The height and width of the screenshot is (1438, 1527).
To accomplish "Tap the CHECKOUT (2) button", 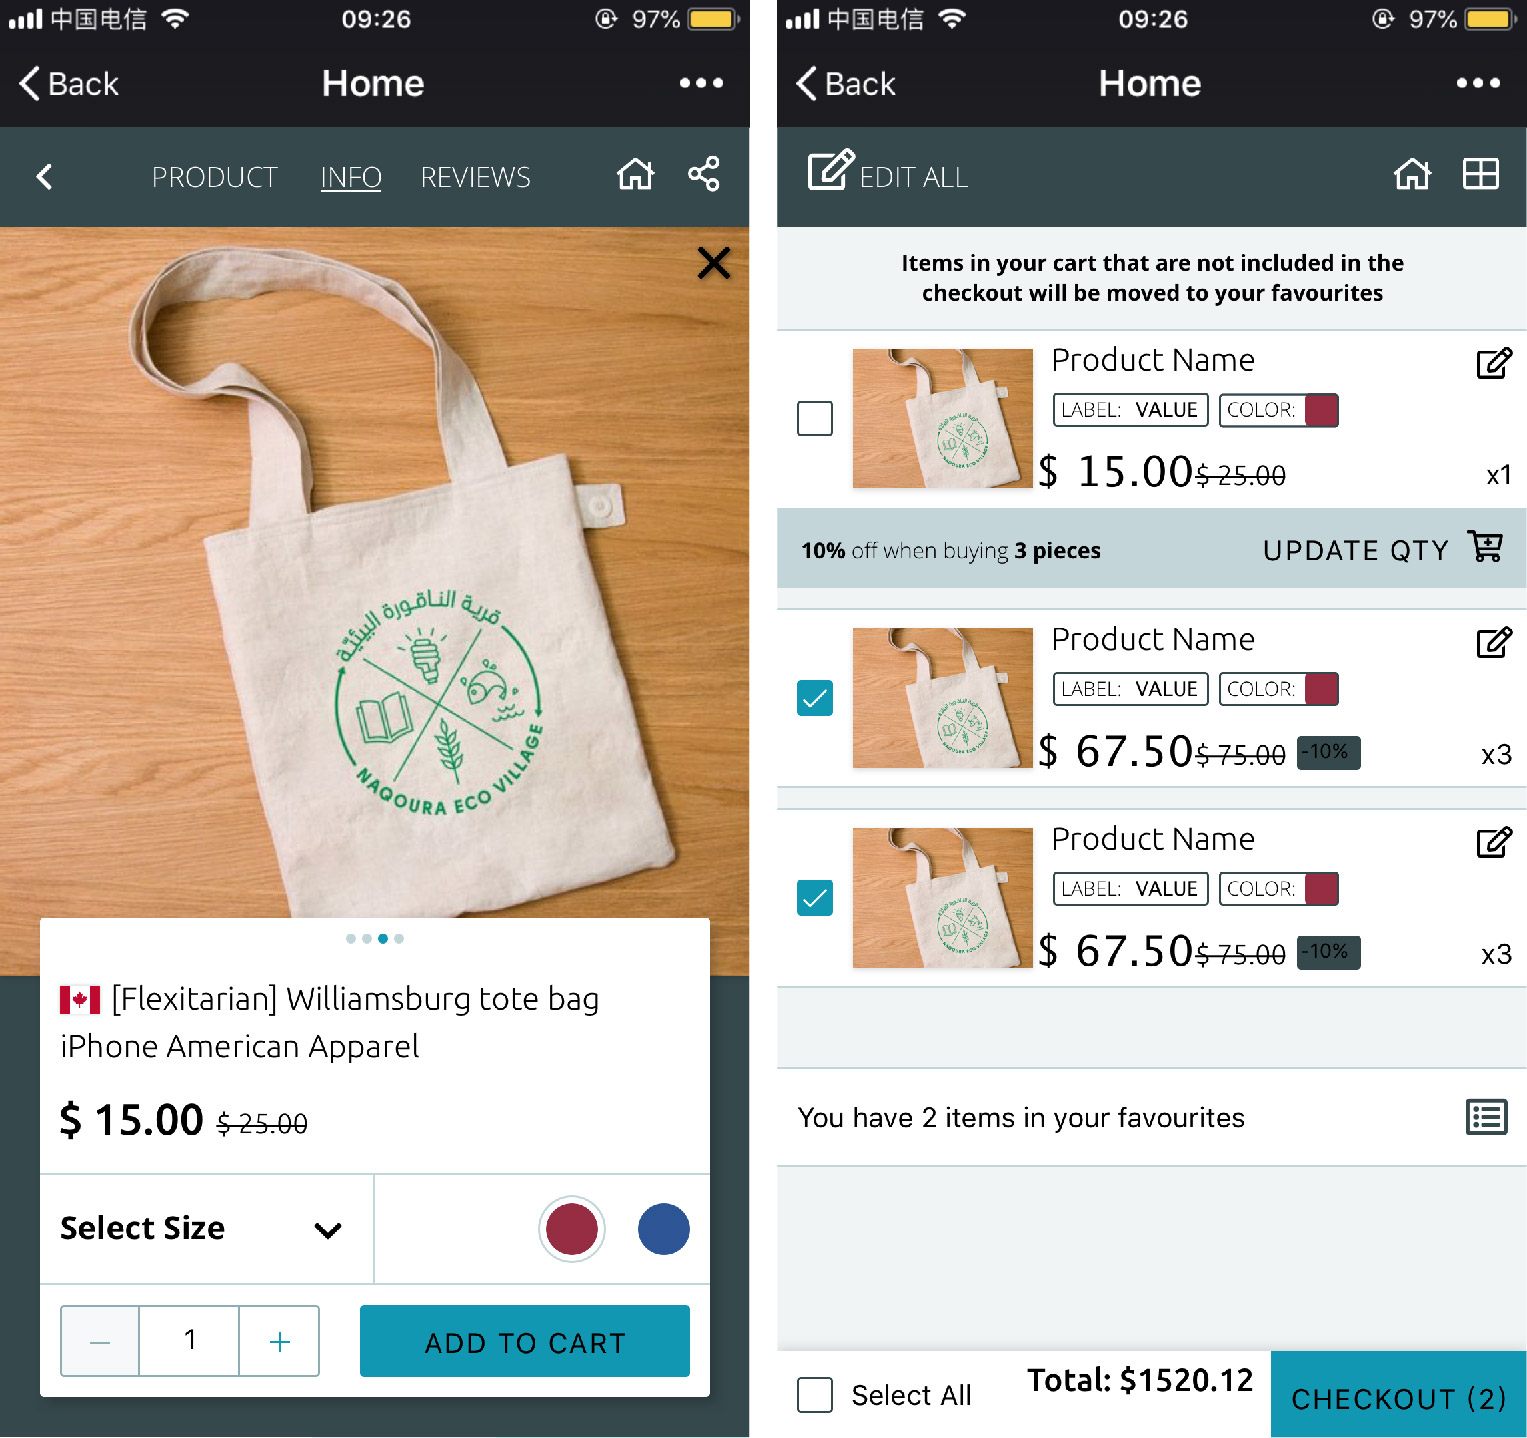I will click(x=1398, y=1395).
